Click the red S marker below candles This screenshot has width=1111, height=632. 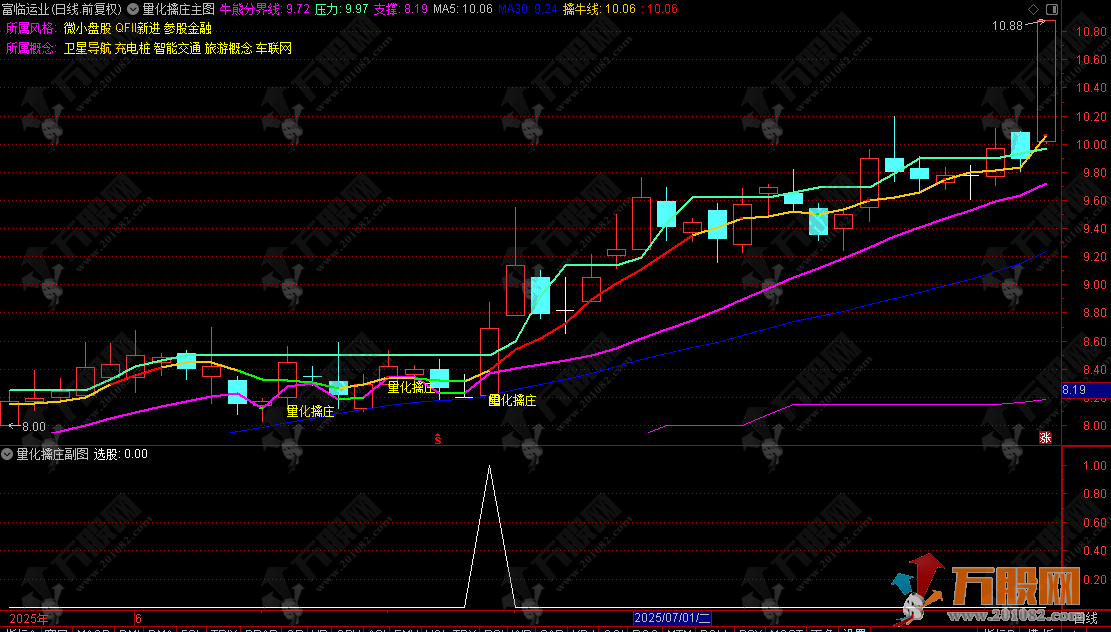(438, 439)
